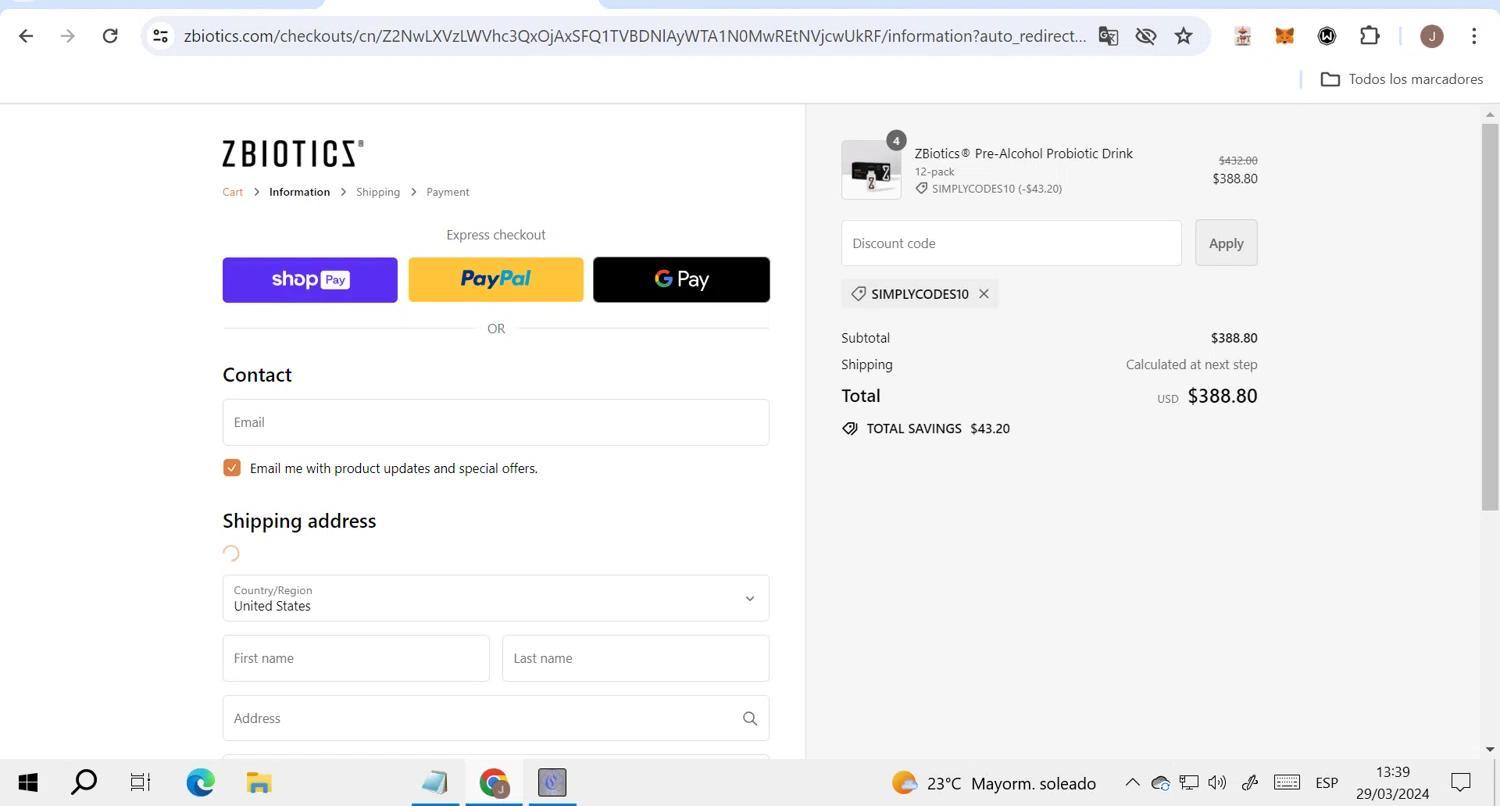The height and width of the screenshot is (806, 1500).
Task: Switch to Chrome in the taskbar
Action: click(494, 783)
